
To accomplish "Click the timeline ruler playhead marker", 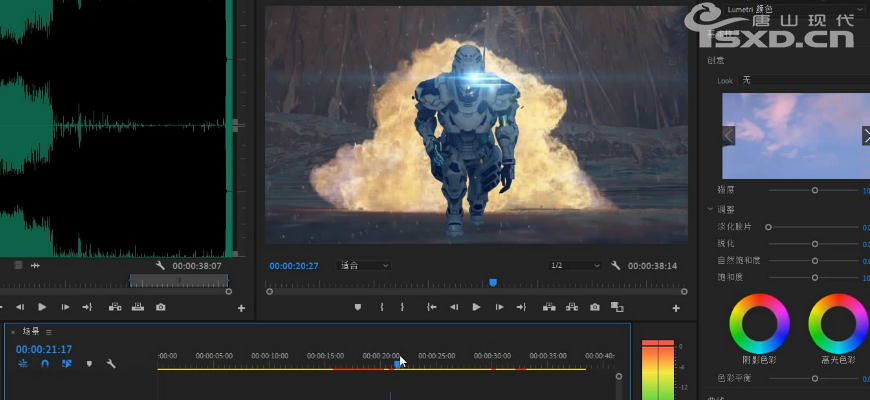I will (397, 363).
